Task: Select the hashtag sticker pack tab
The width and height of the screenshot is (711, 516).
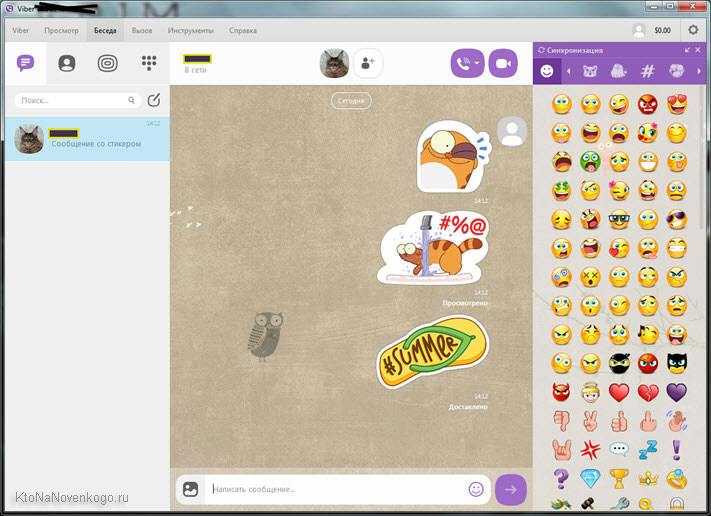Action: [648, 71]
